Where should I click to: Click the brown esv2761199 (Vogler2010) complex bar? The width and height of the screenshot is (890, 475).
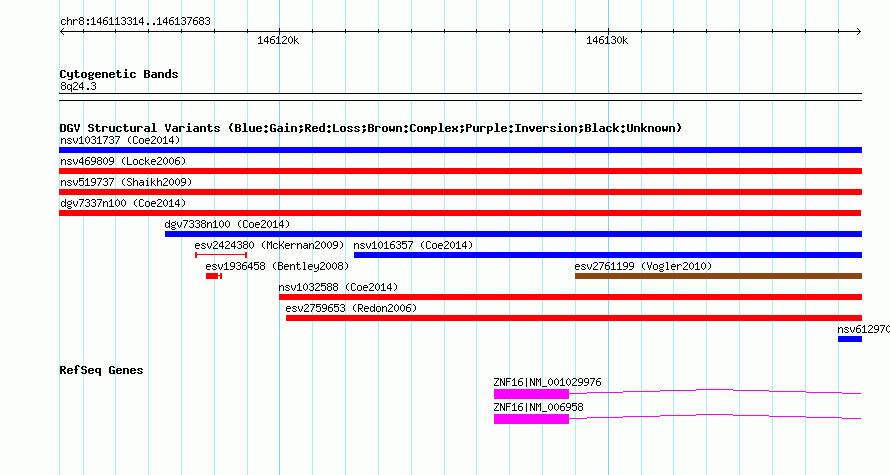(x=719, y=276)
